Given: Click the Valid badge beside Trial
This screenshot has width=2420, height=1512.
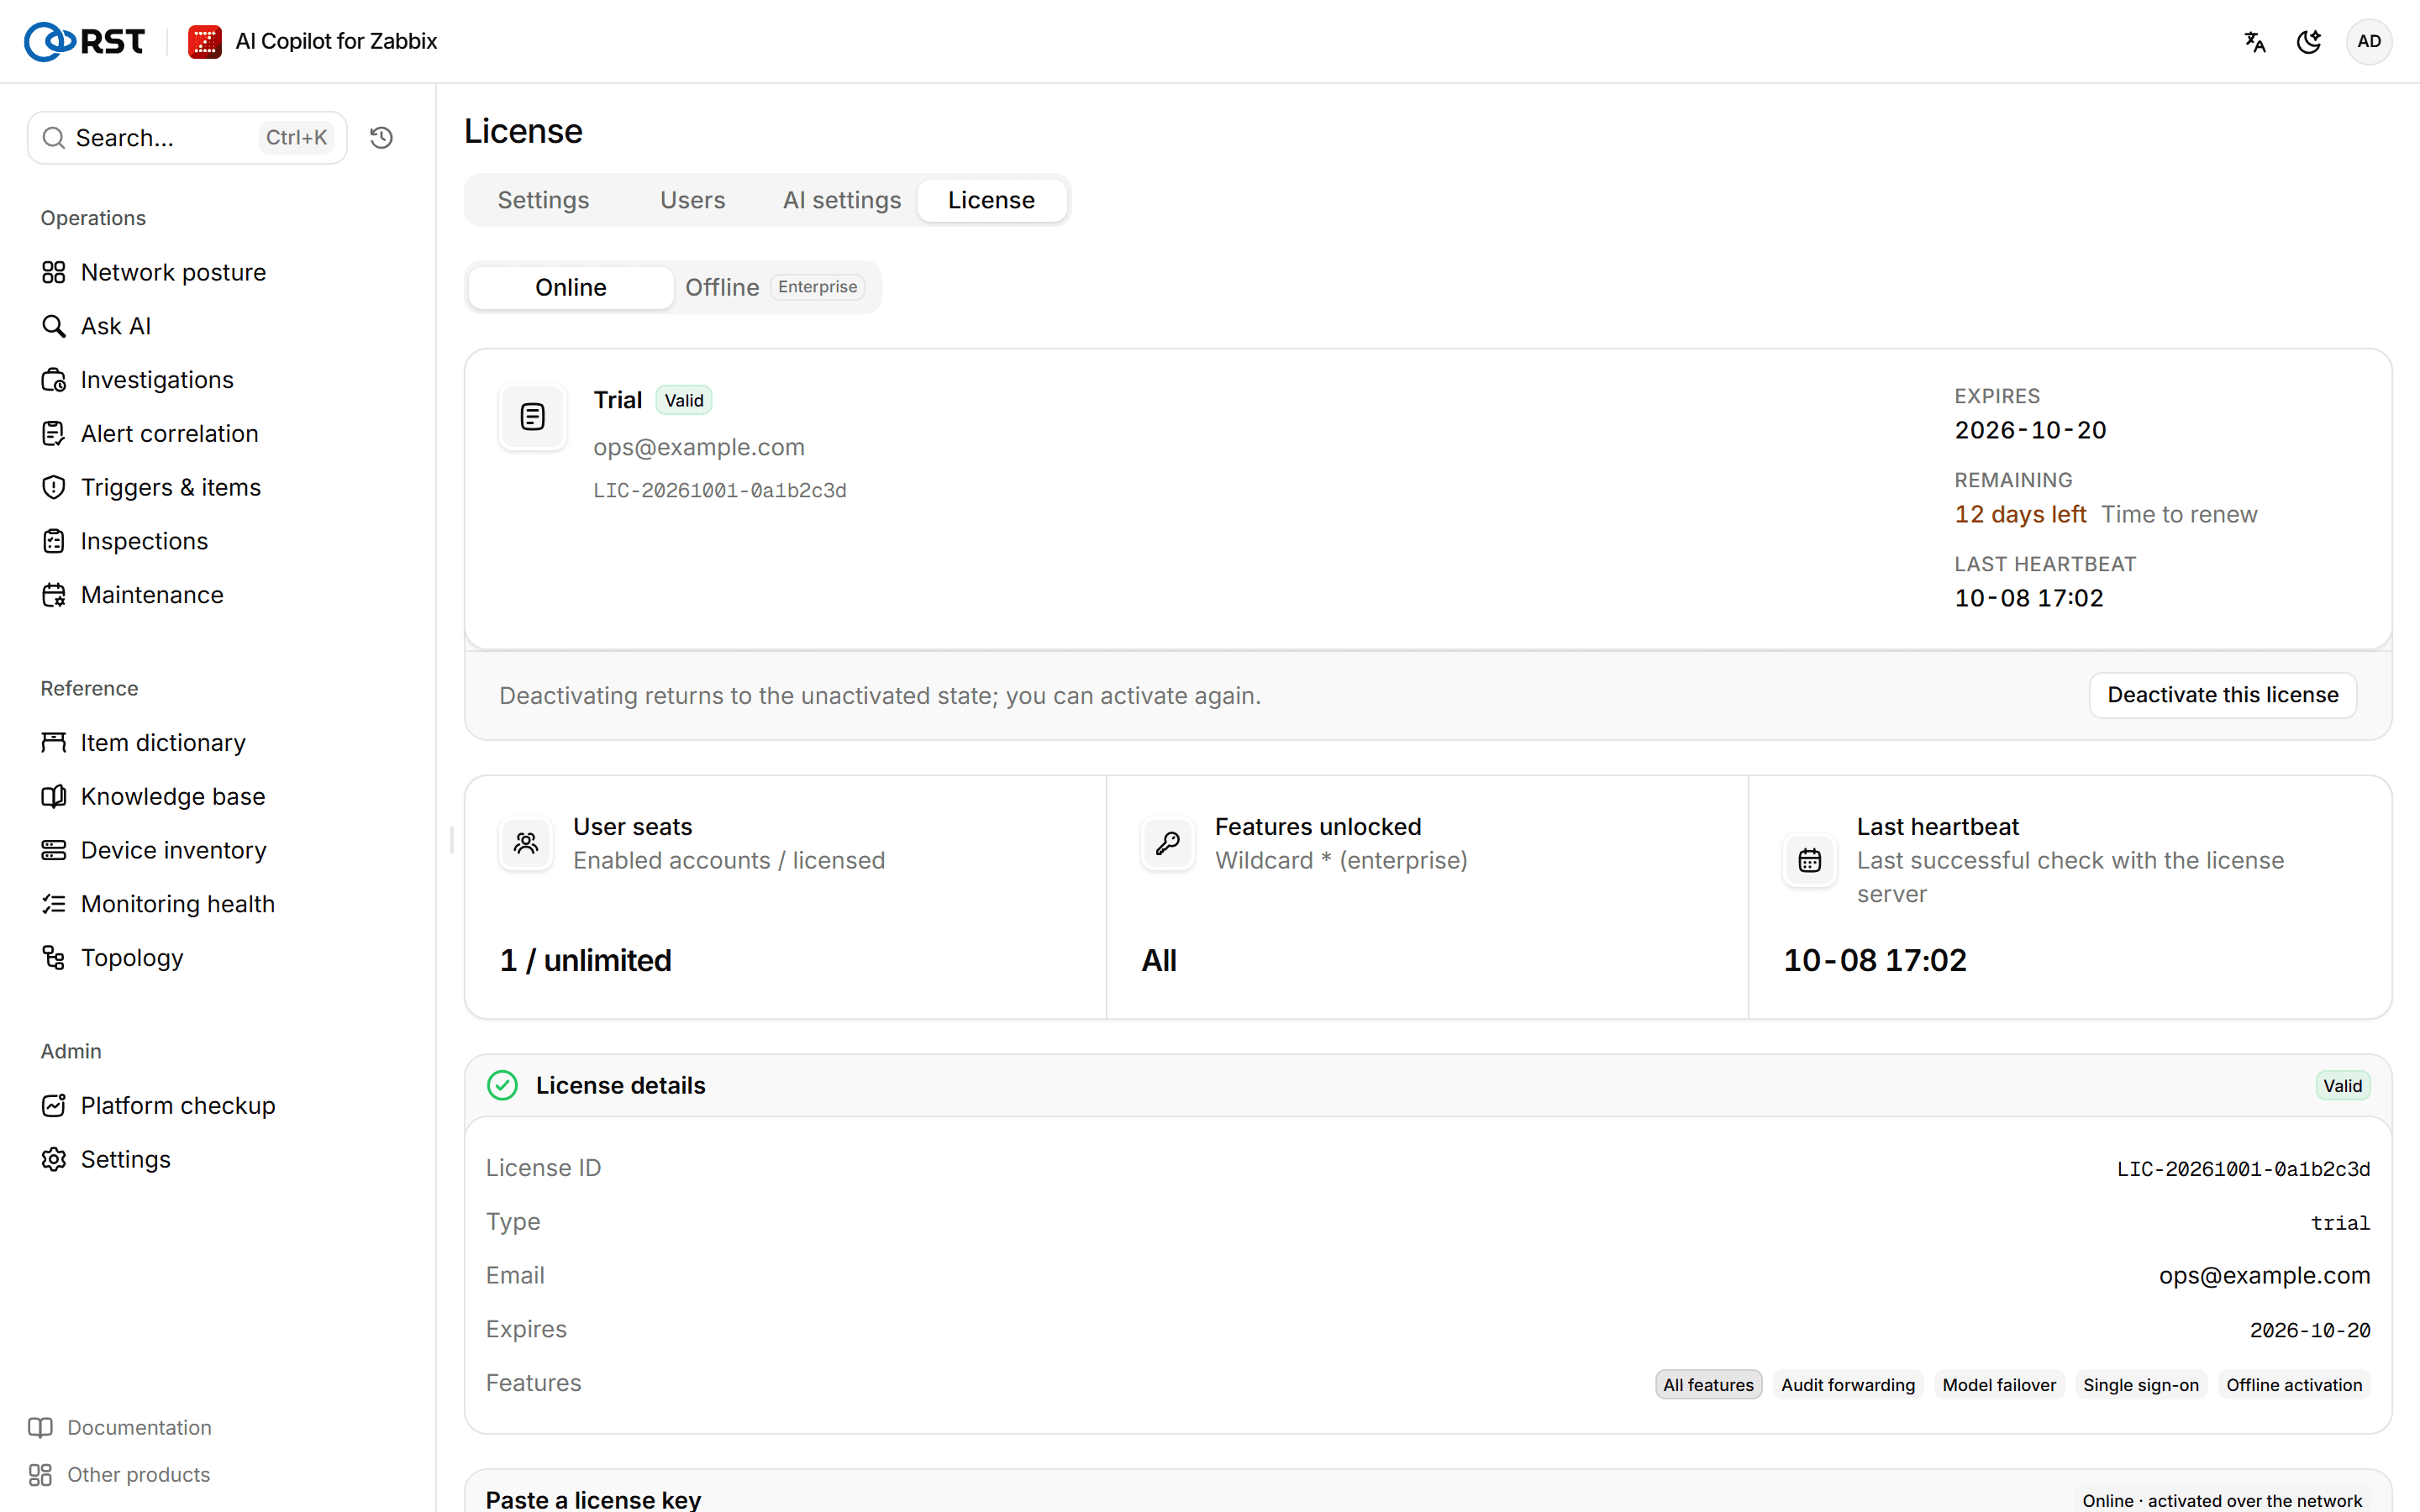Looking at the screenshot, I should click(x=684, y=400).
